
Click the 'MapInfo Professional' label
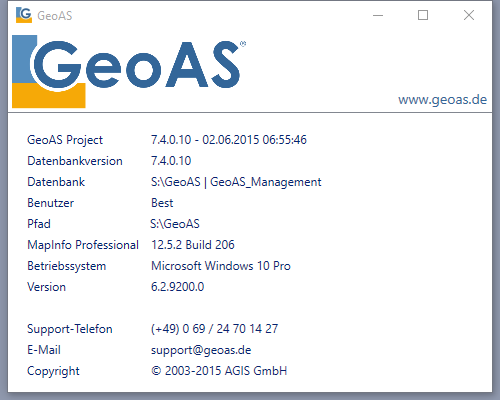tap(83, 245)
